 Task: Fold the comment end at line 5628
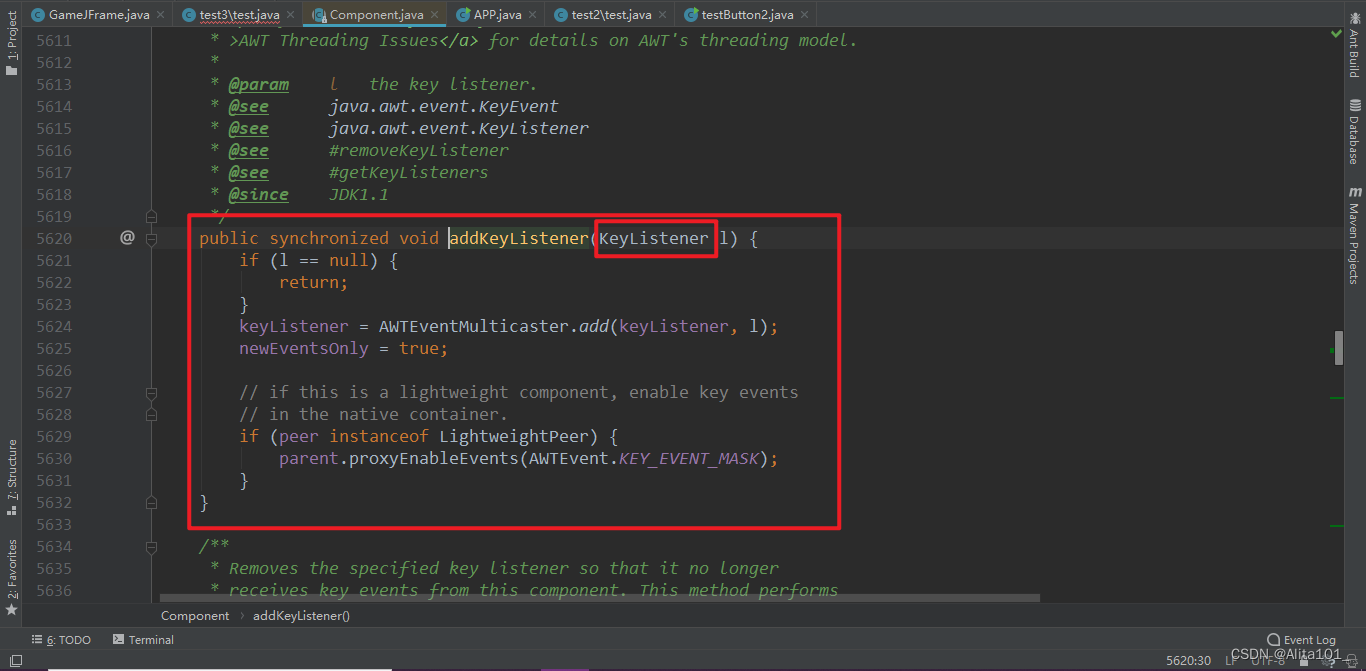pyautogui.click(x=151, y=414)
